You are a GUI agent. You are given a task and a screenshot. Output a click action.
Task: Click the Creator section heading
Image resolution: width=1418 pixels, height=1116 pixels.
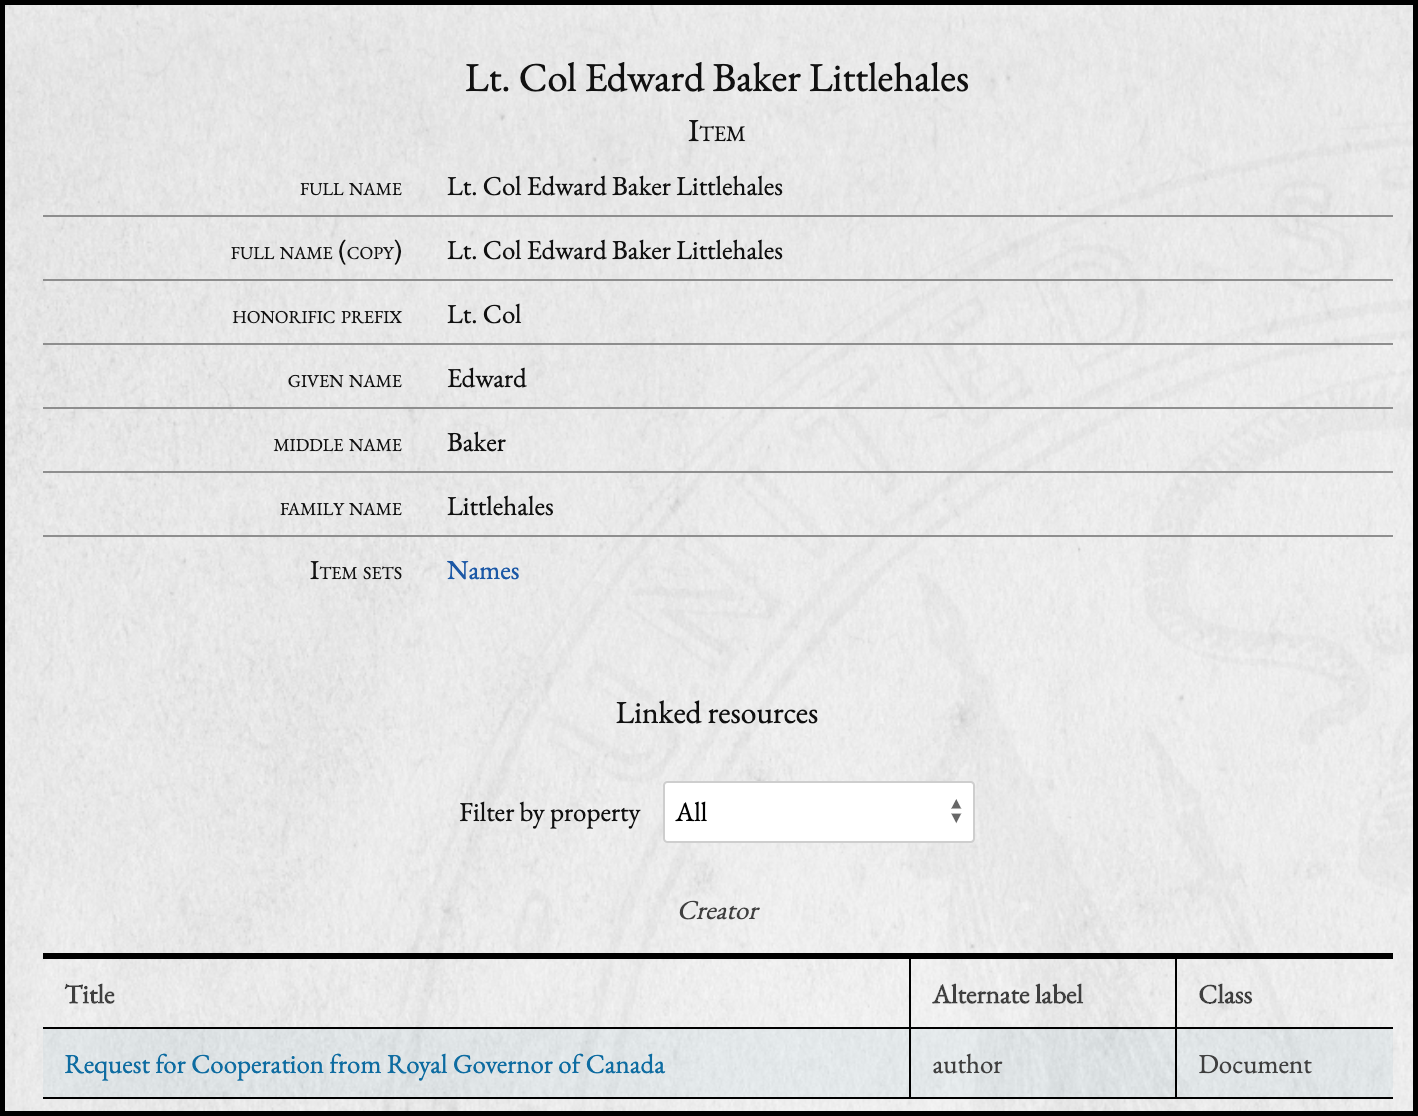tap(719, 911)
